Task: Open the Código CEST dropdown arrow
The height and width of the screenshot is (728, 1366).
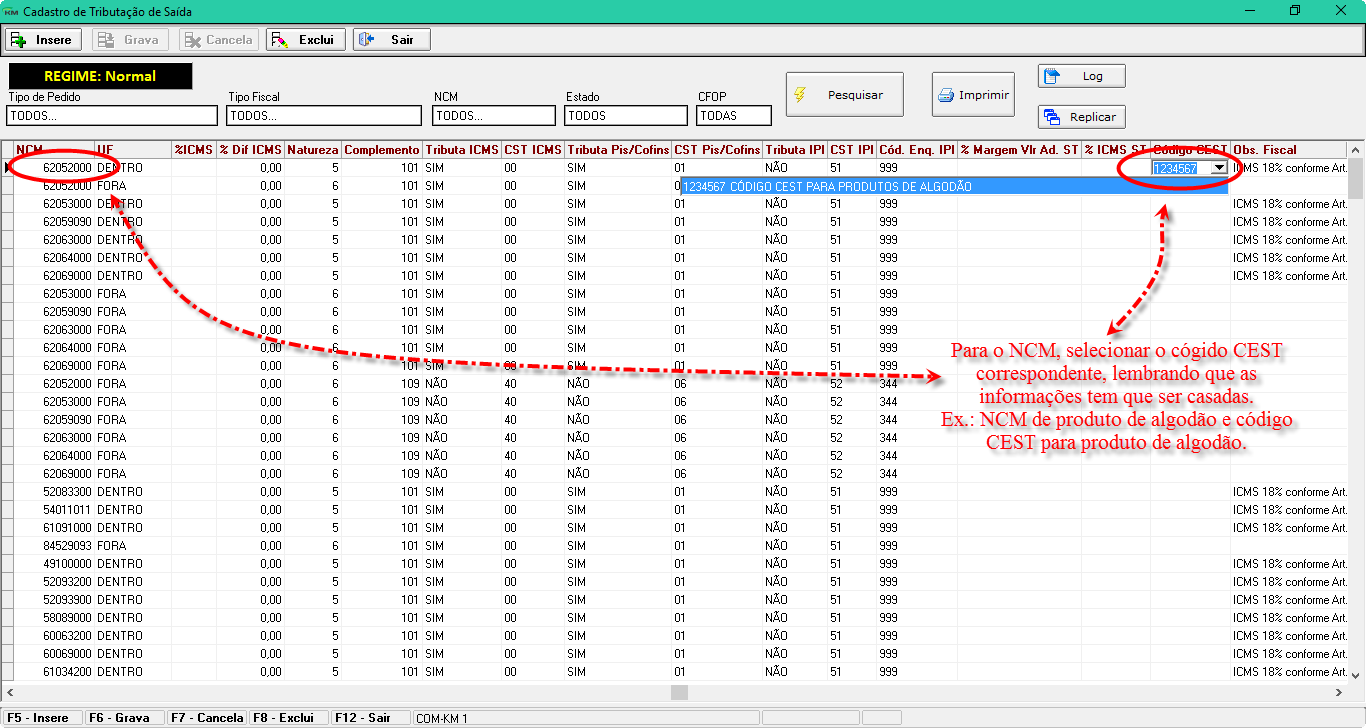Action: click(x=1218, y=168)
